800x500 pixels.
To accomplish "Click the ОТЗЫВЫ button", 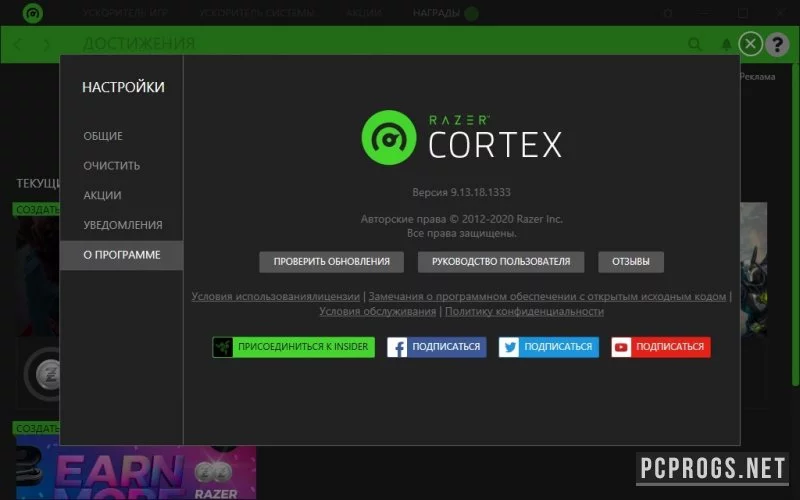I will pyautogui.click(x=631, y=262).
